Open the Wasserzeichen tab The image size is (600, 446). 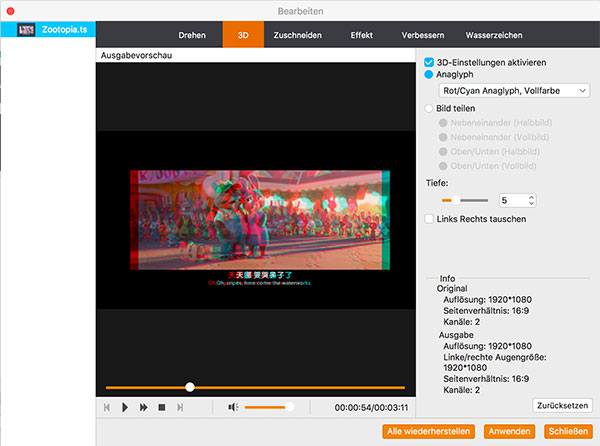[494, 35]
